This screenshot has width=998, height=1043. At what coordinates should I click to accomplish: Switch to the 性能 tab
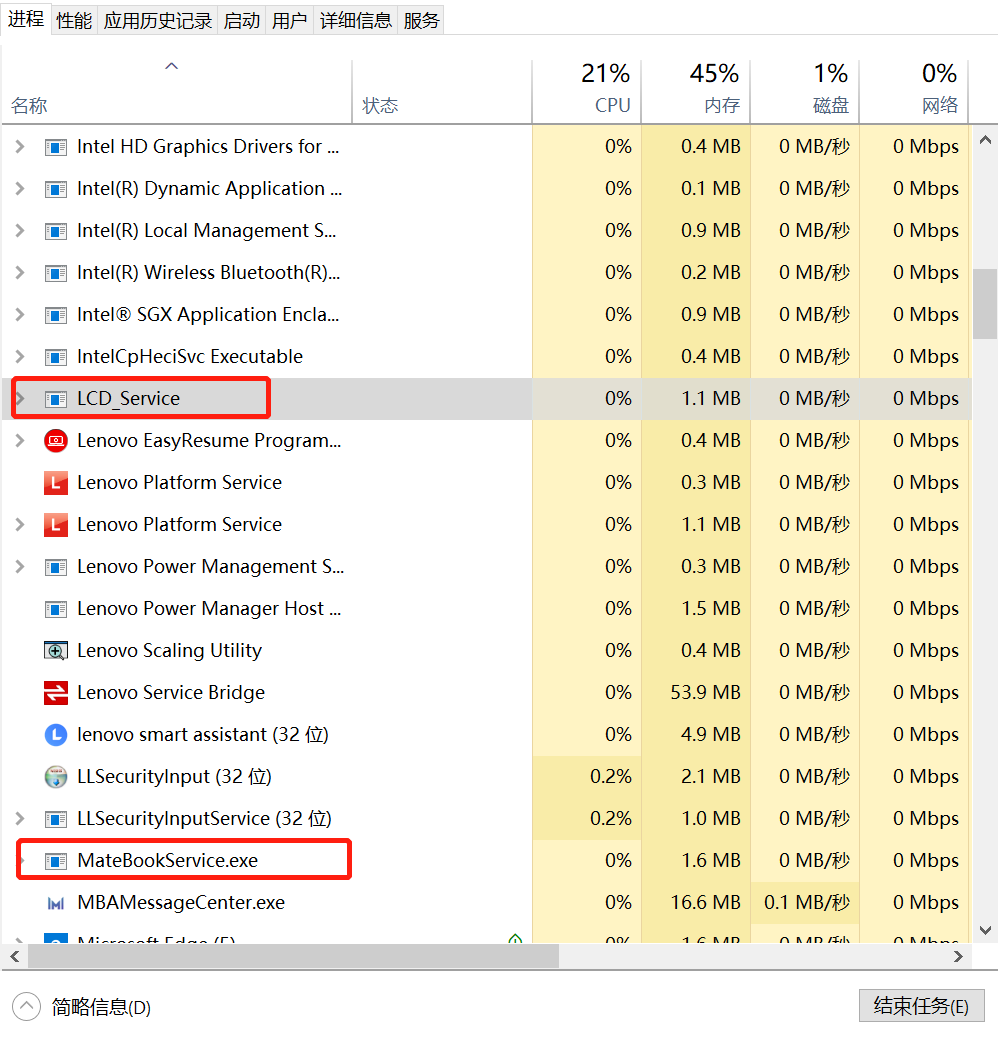(74, 21)
